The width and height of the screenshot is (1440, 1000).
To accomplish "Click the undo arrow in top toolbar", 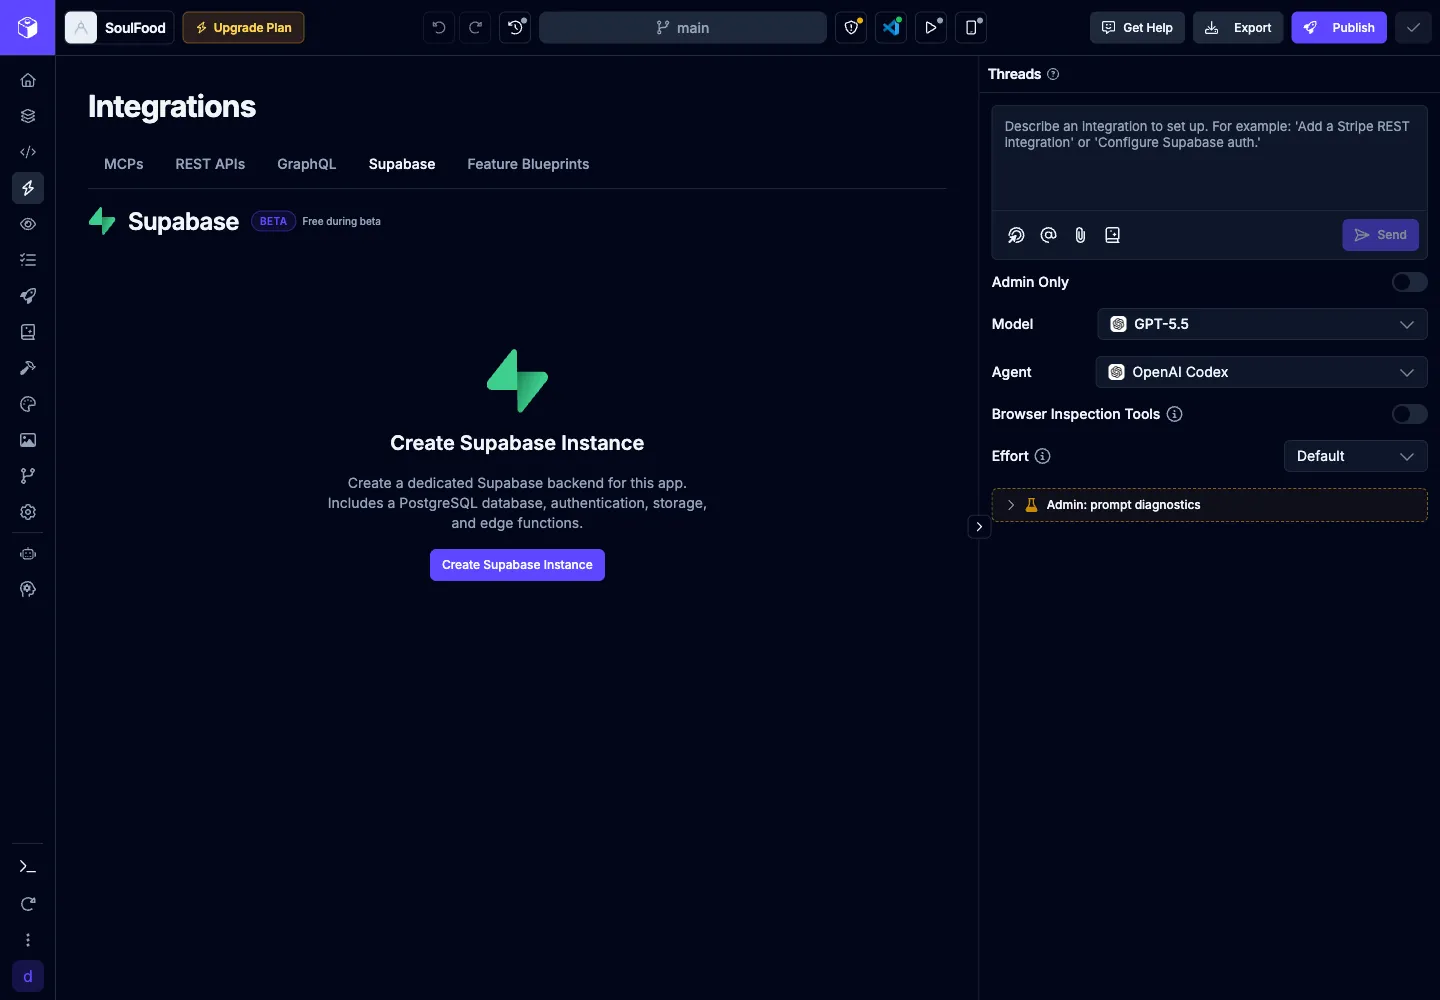I will (439, 28).
